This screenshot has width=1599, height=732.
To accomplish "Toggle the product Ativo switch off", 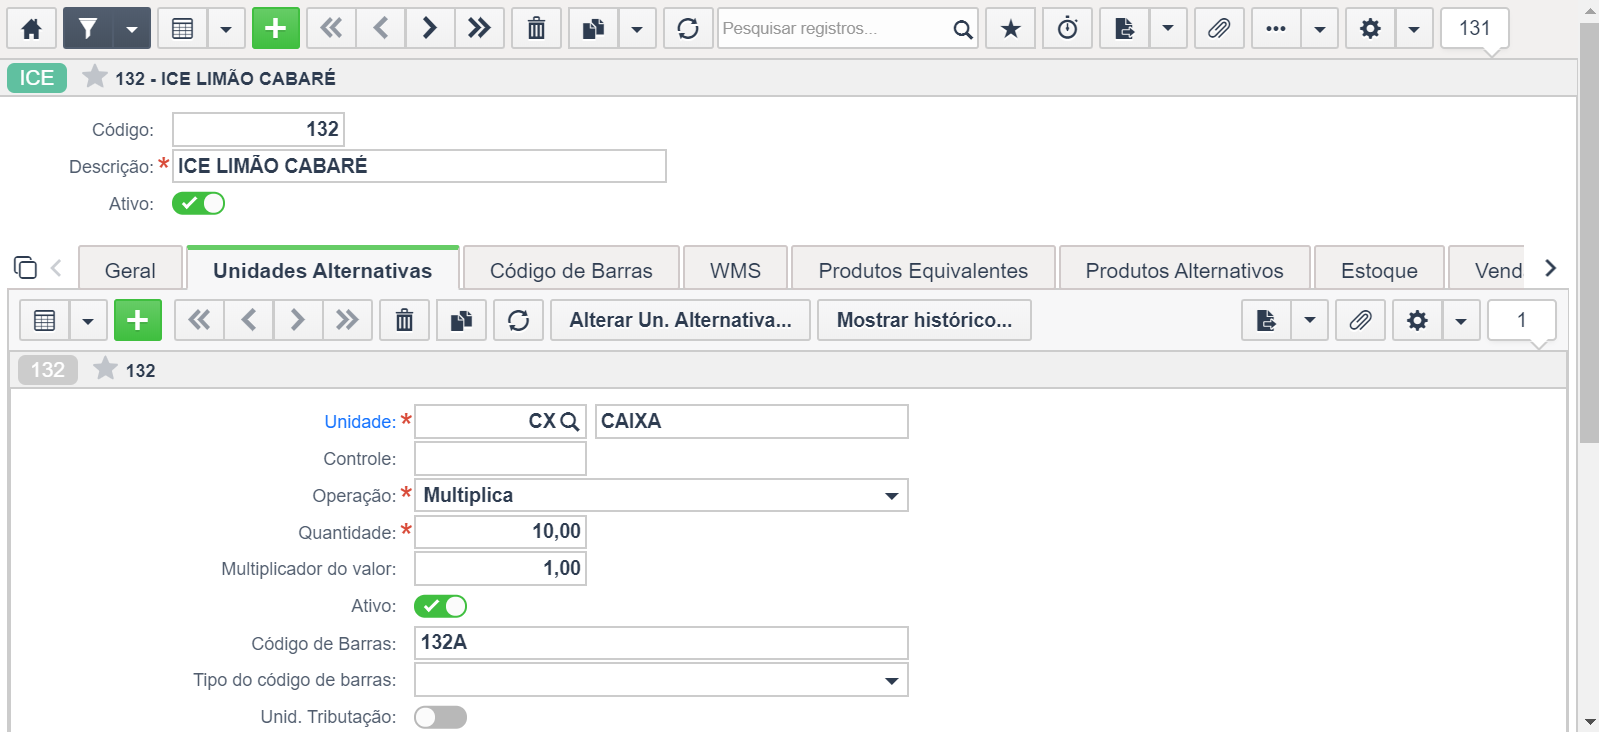I will [x=198, y=203].
